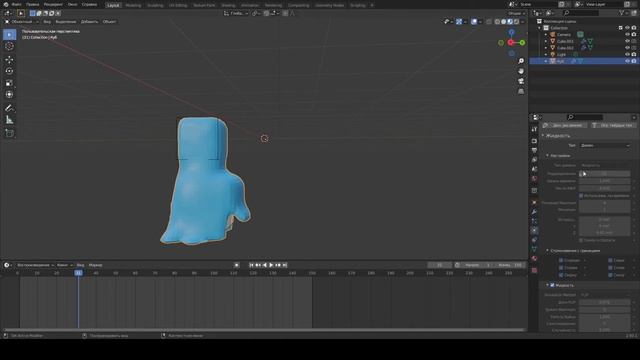Click the Blender logo menu icon
The height and width of the screenshot is (360, 640).
coord(6,4)
